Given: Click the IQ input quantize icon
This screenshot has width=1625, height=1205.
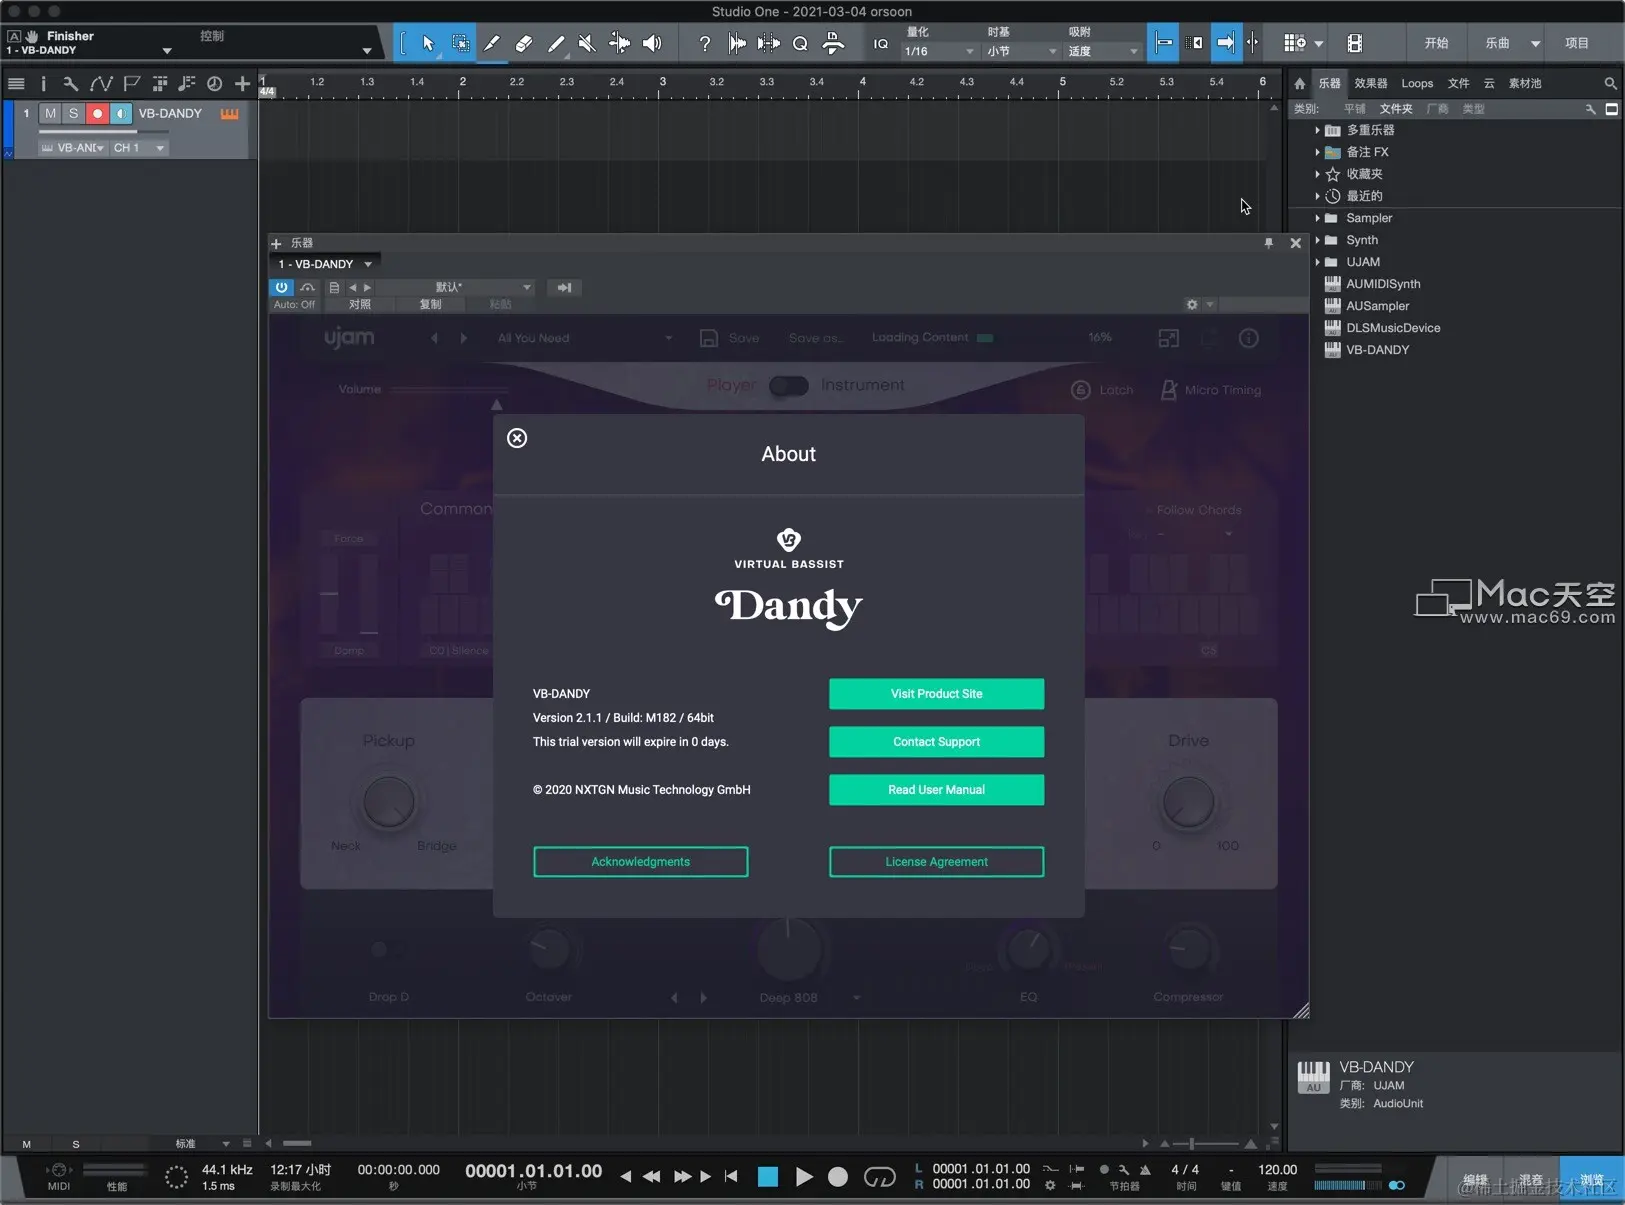Looking at the screenshot, I should tap(881, 44).
